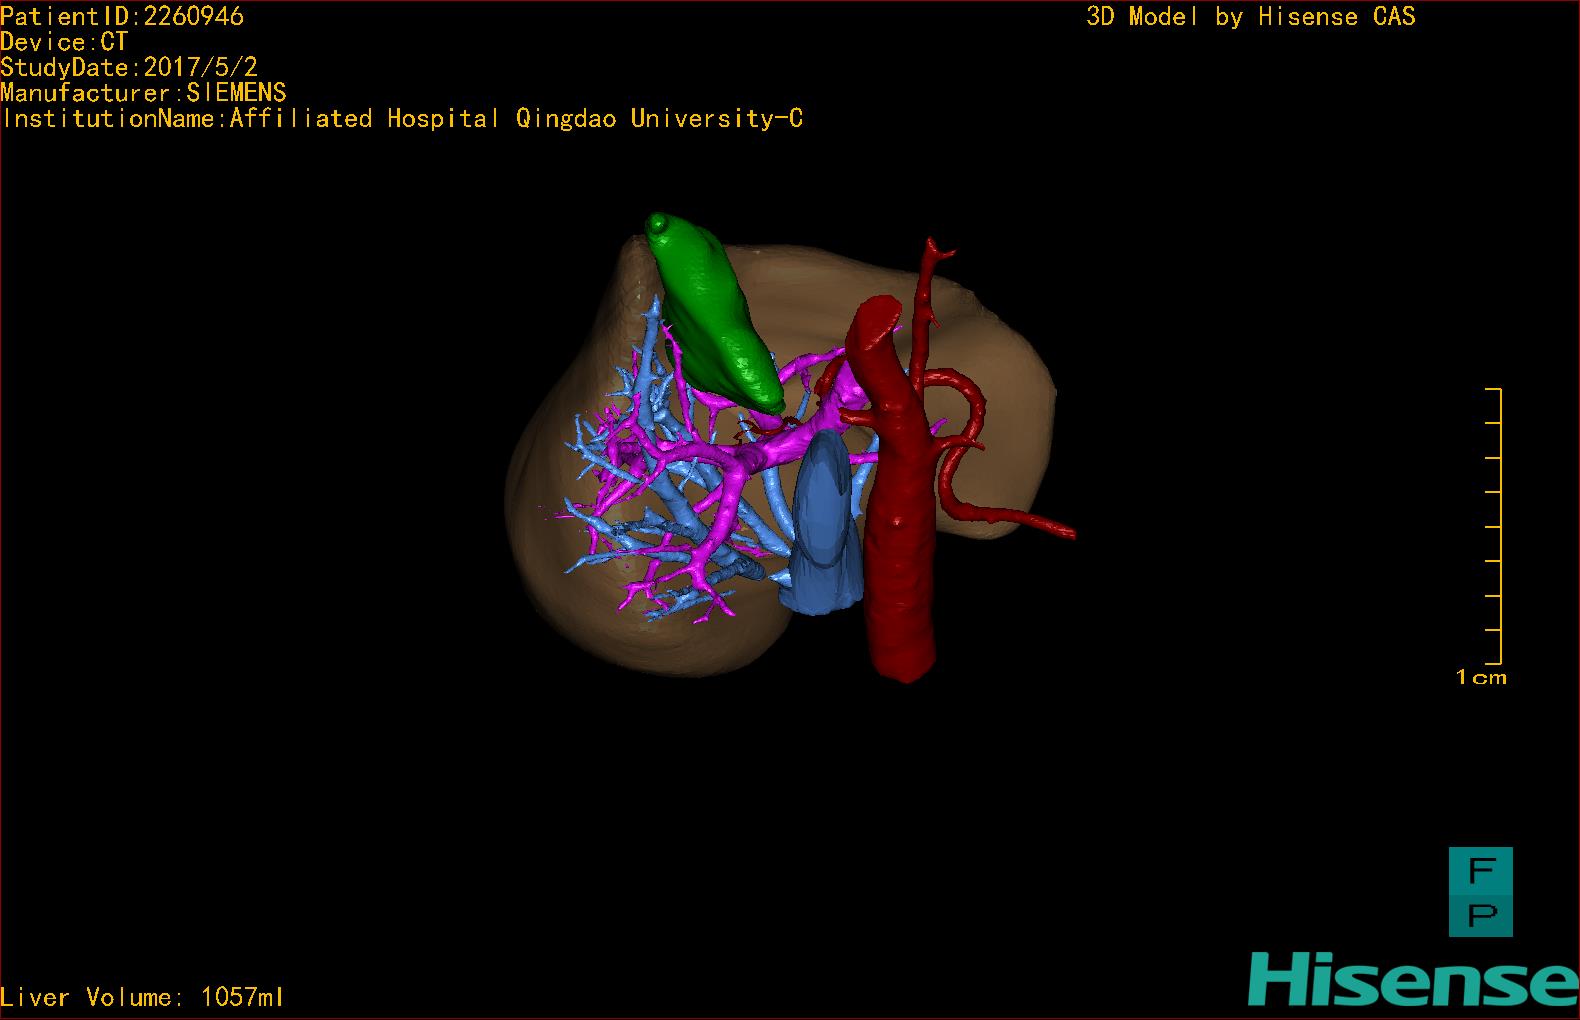Click the F face of orientation cube
This screenshot has height=1020, width=1580.
point(1481,870)
